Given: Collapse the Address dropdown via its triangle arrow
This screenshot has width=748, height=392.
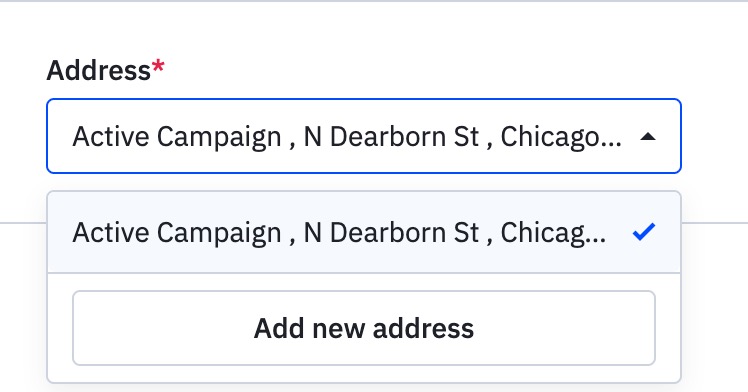Looking at the screenshot, I should coord(647,137).
